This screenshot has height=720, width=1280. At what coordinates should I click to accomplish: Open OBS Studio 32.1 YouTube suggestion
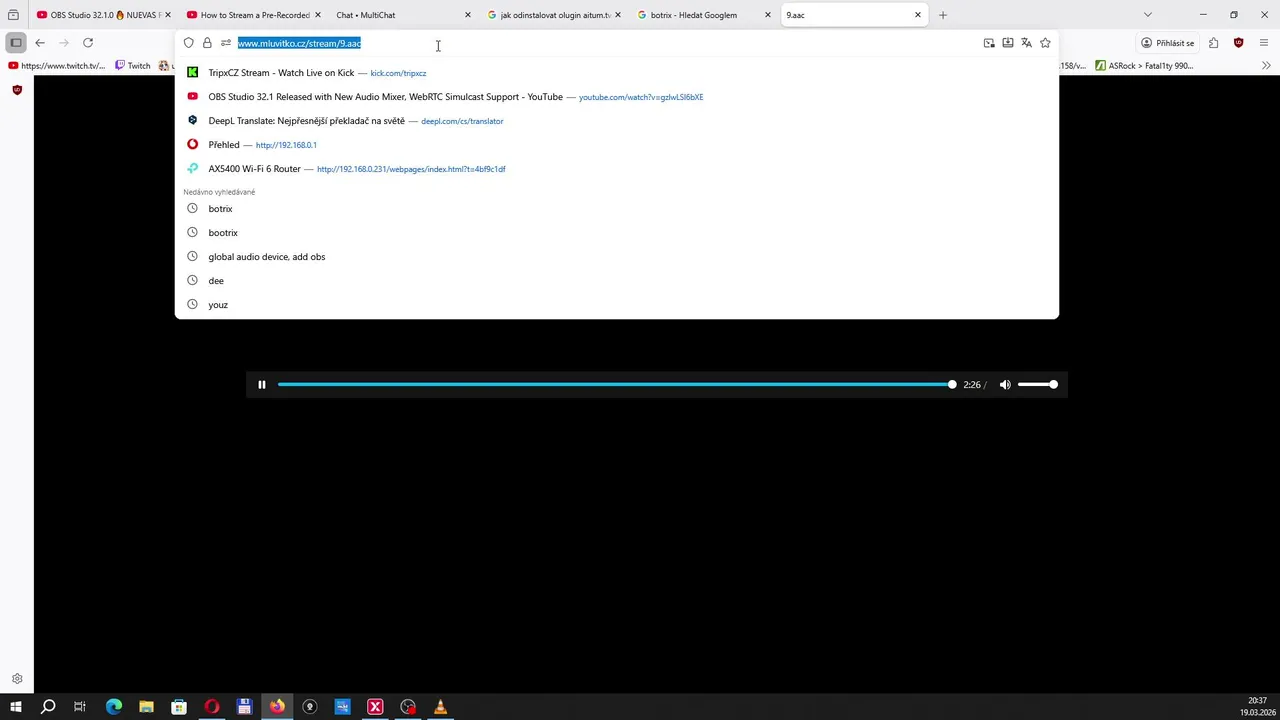(616, 97)
